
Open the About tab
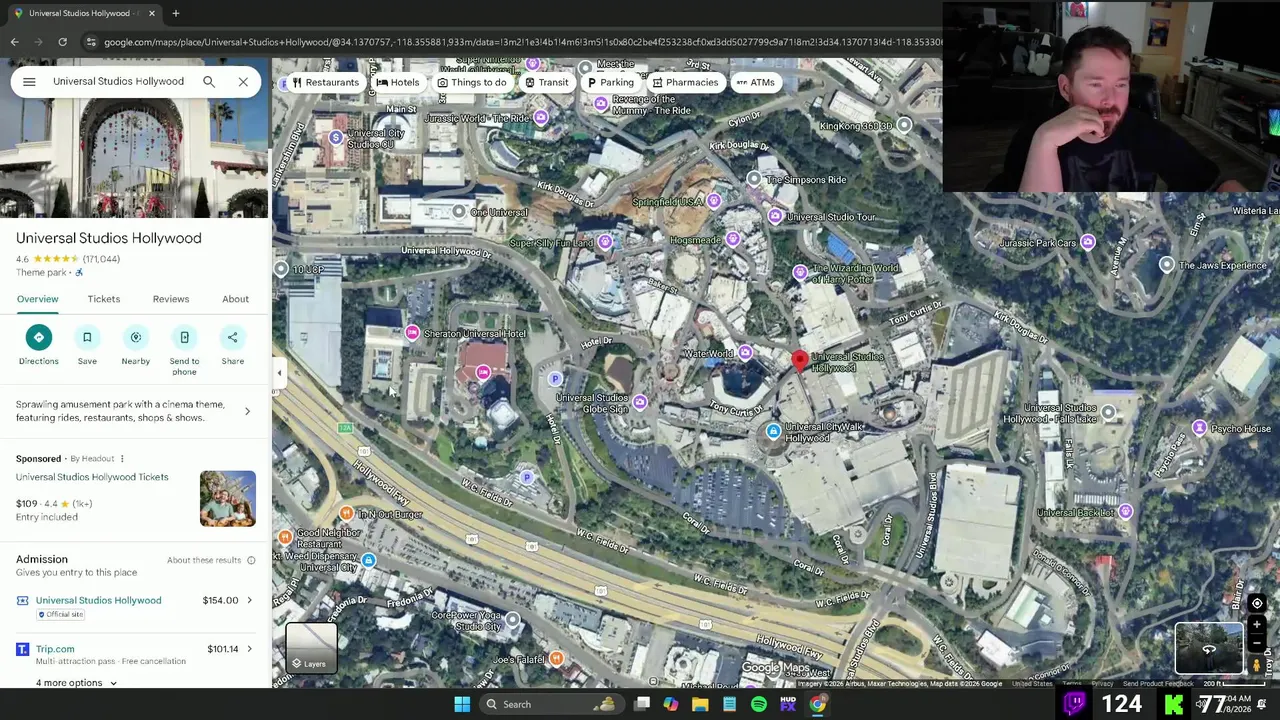coord(236,299)
